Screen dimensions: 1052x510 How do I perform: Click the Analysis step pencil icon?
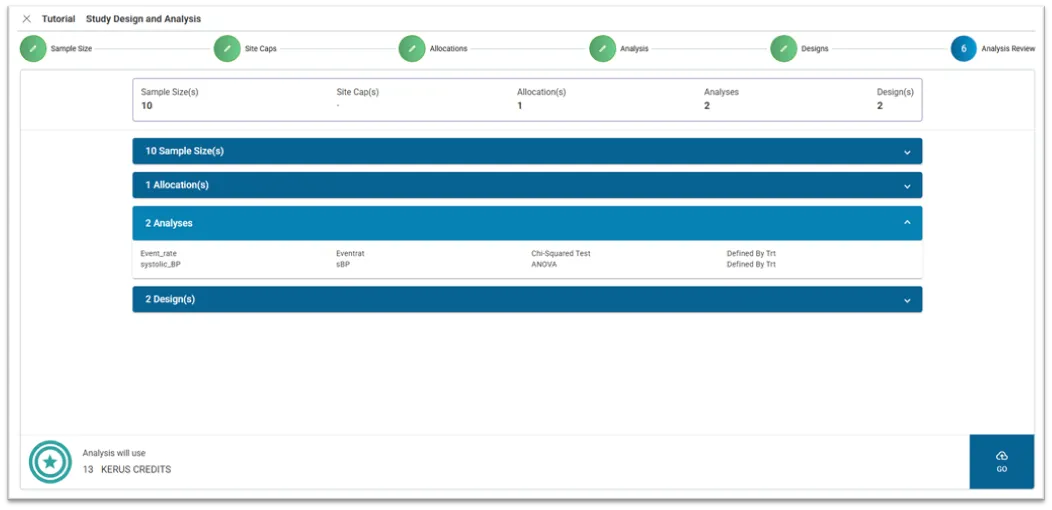tap(602, 49)
